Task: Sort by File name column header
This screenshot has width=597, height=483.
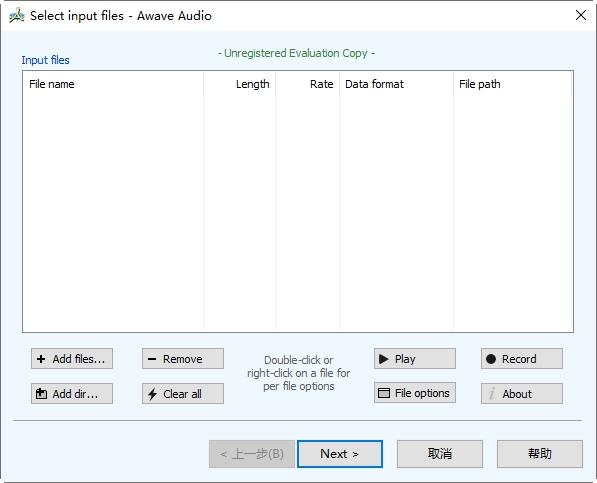Action: 113,84
